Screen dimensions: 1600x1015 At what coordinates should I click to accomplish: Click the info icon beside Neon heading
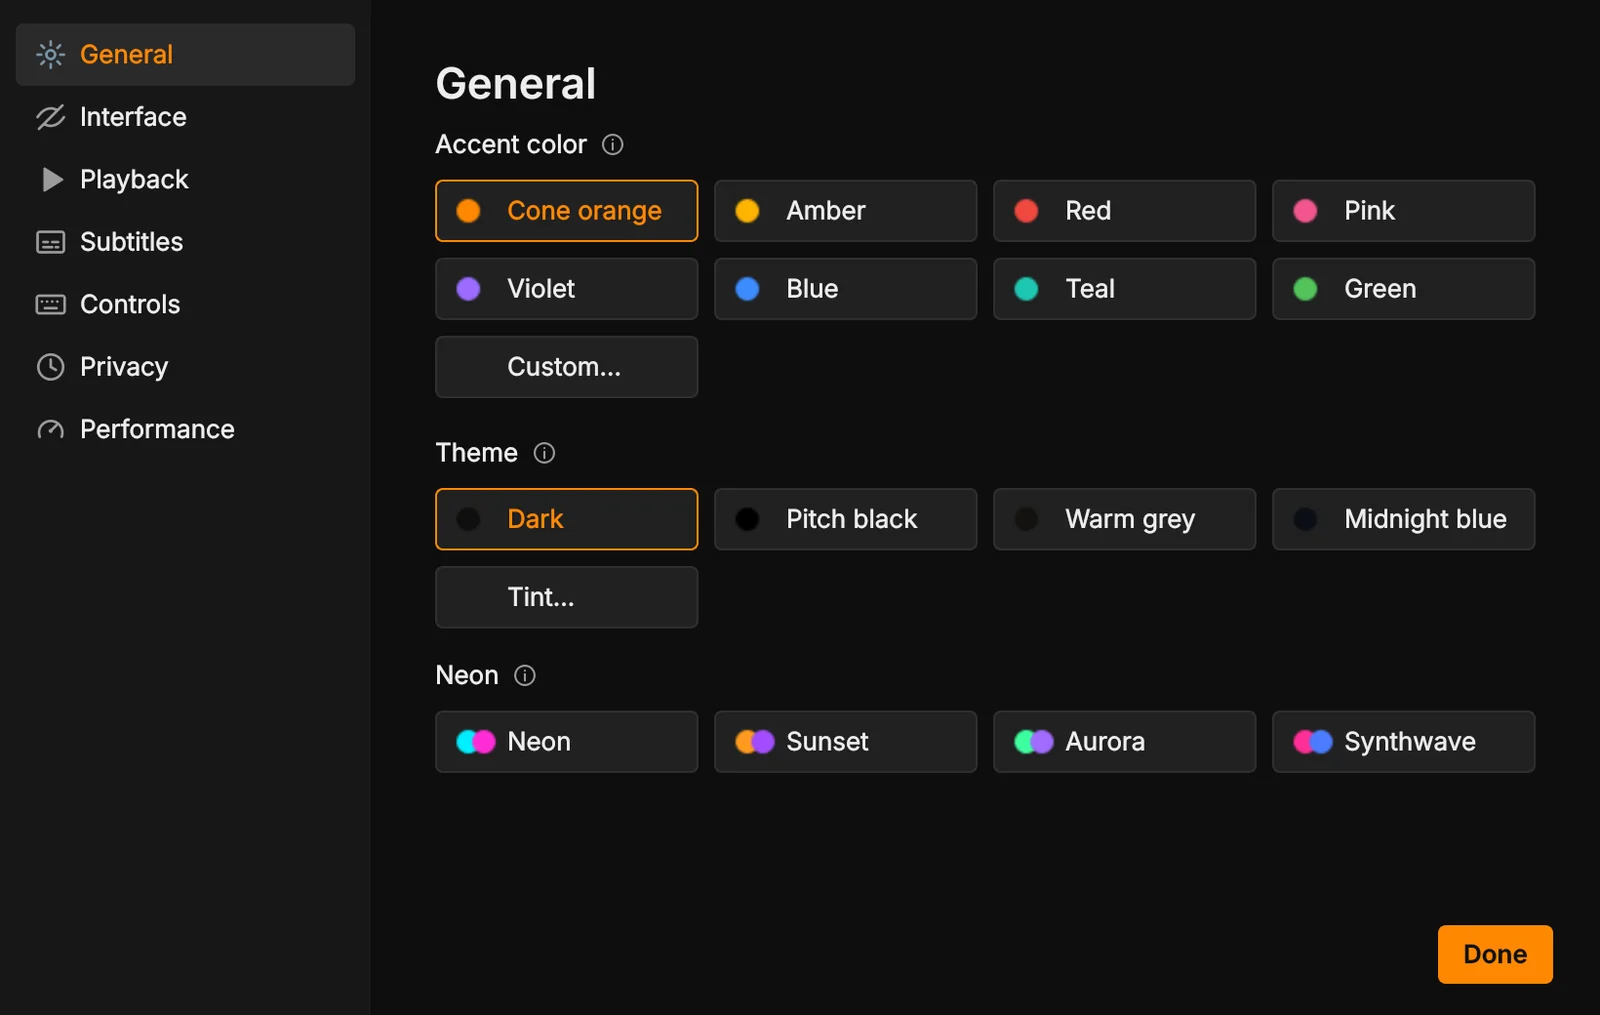[525, 676]
